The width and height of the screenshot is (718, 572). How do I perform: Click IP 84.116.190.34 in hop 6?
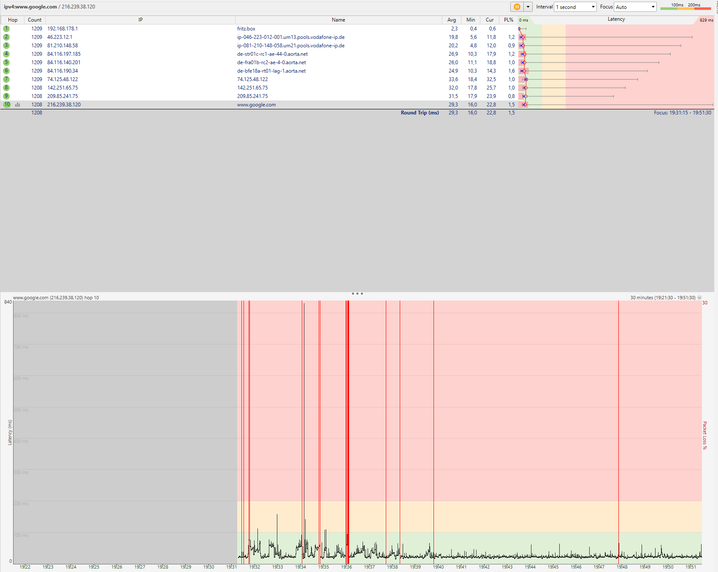pos(62,71)
